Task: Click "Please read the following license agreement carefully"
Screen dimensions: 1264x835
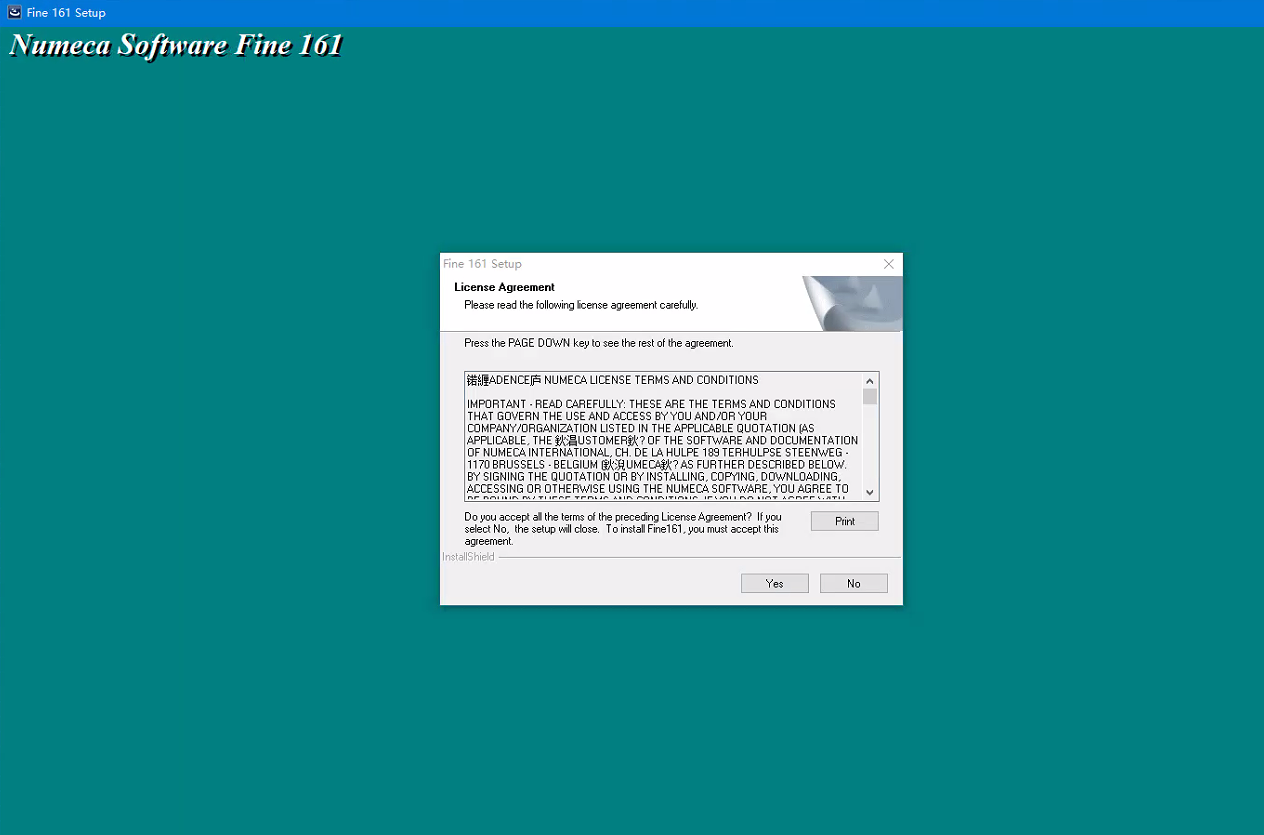Action: click(x=581, y=305)
